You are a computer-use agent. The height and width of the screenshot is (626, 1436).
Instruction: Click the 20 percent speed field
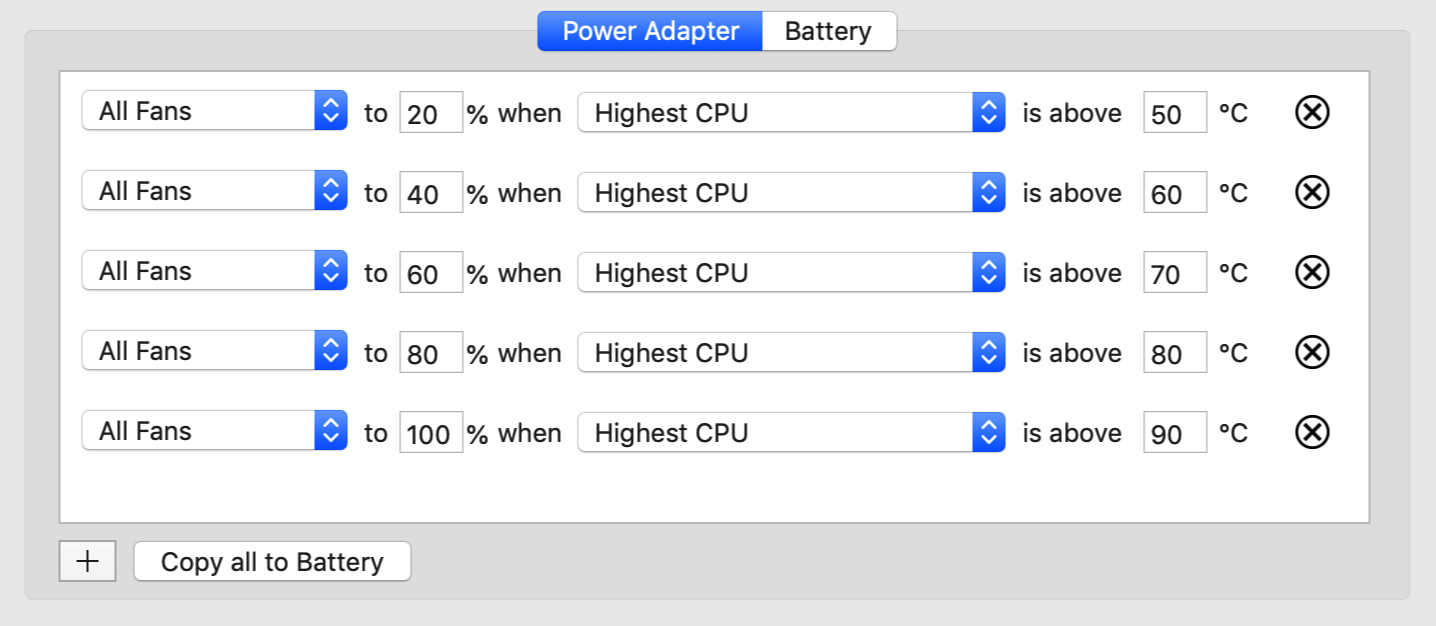pyautogui.click(x=430, y=113)
